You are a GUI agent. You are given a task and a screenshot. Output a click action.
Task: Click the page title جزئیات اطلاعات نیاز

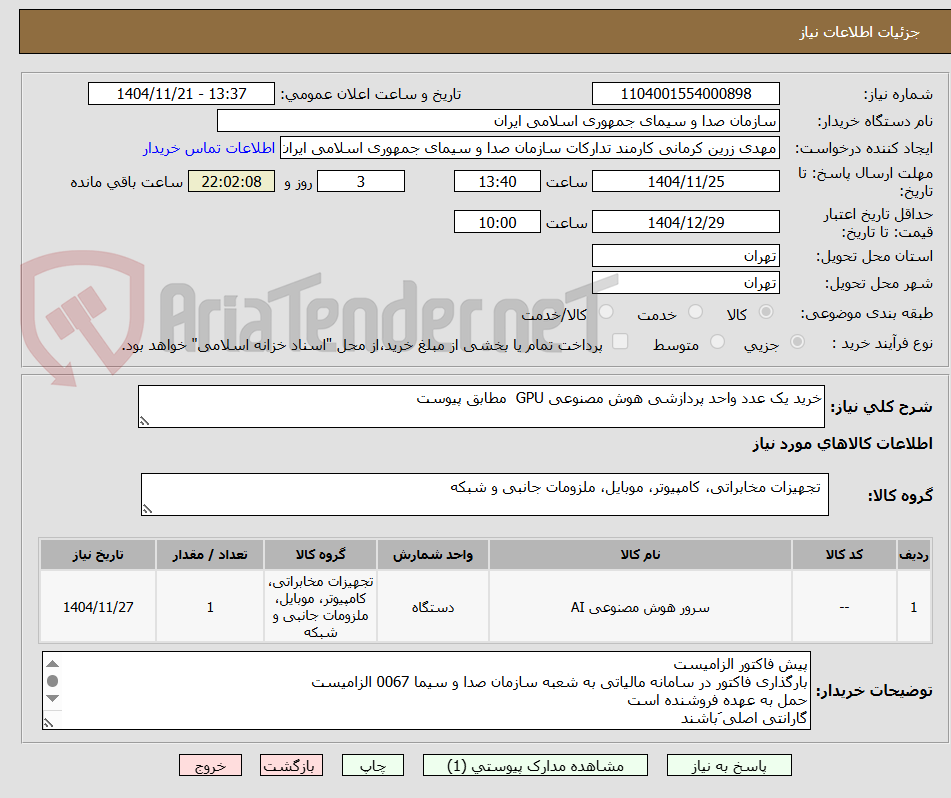[859, 32]
